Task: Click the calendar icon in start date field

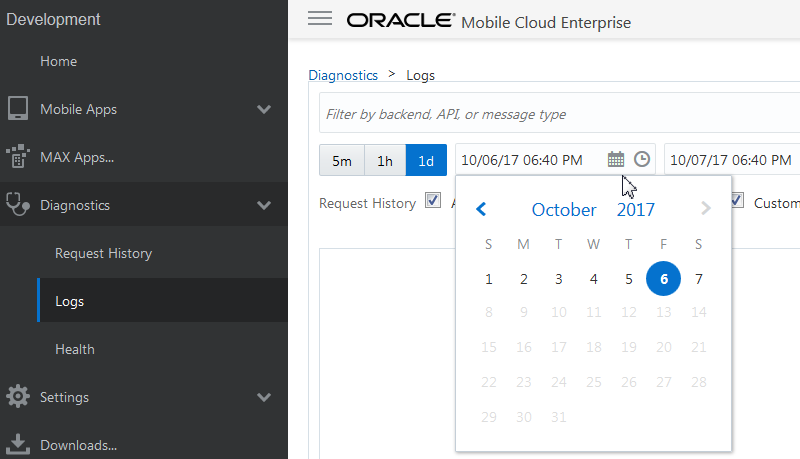Action: (x=616, y=159)
